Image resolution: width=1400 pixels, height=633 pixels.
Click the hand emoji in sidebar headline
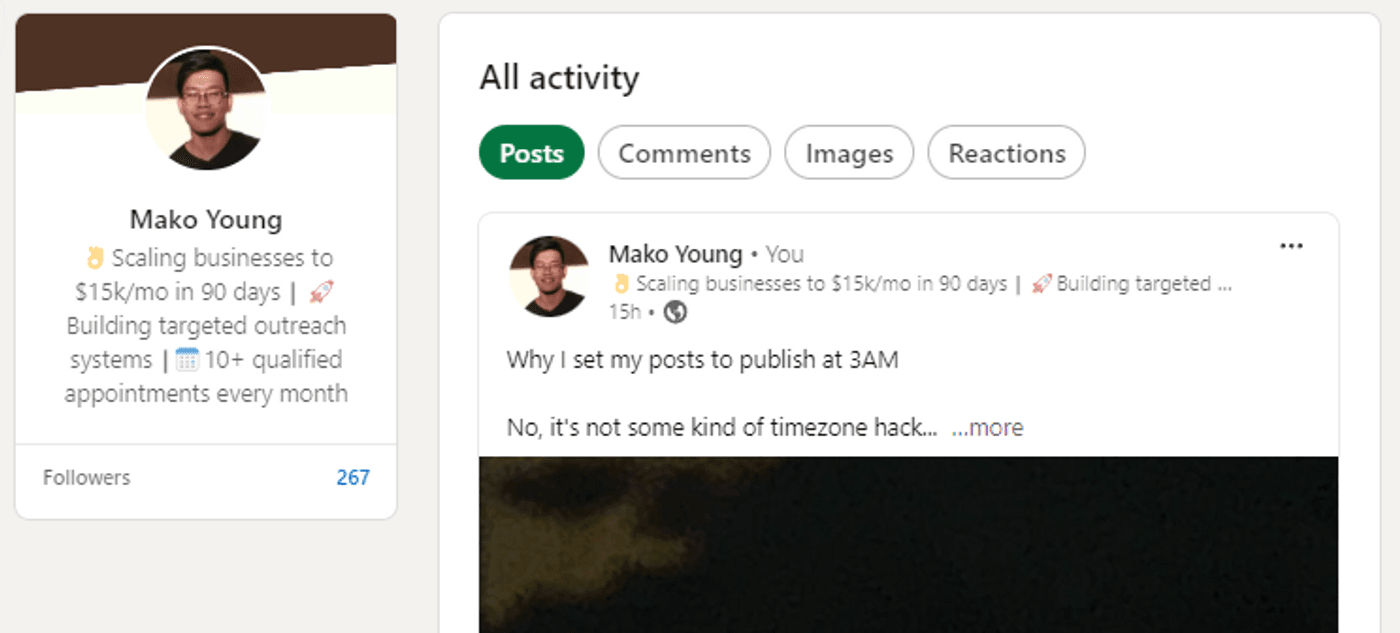pos(96,259)
